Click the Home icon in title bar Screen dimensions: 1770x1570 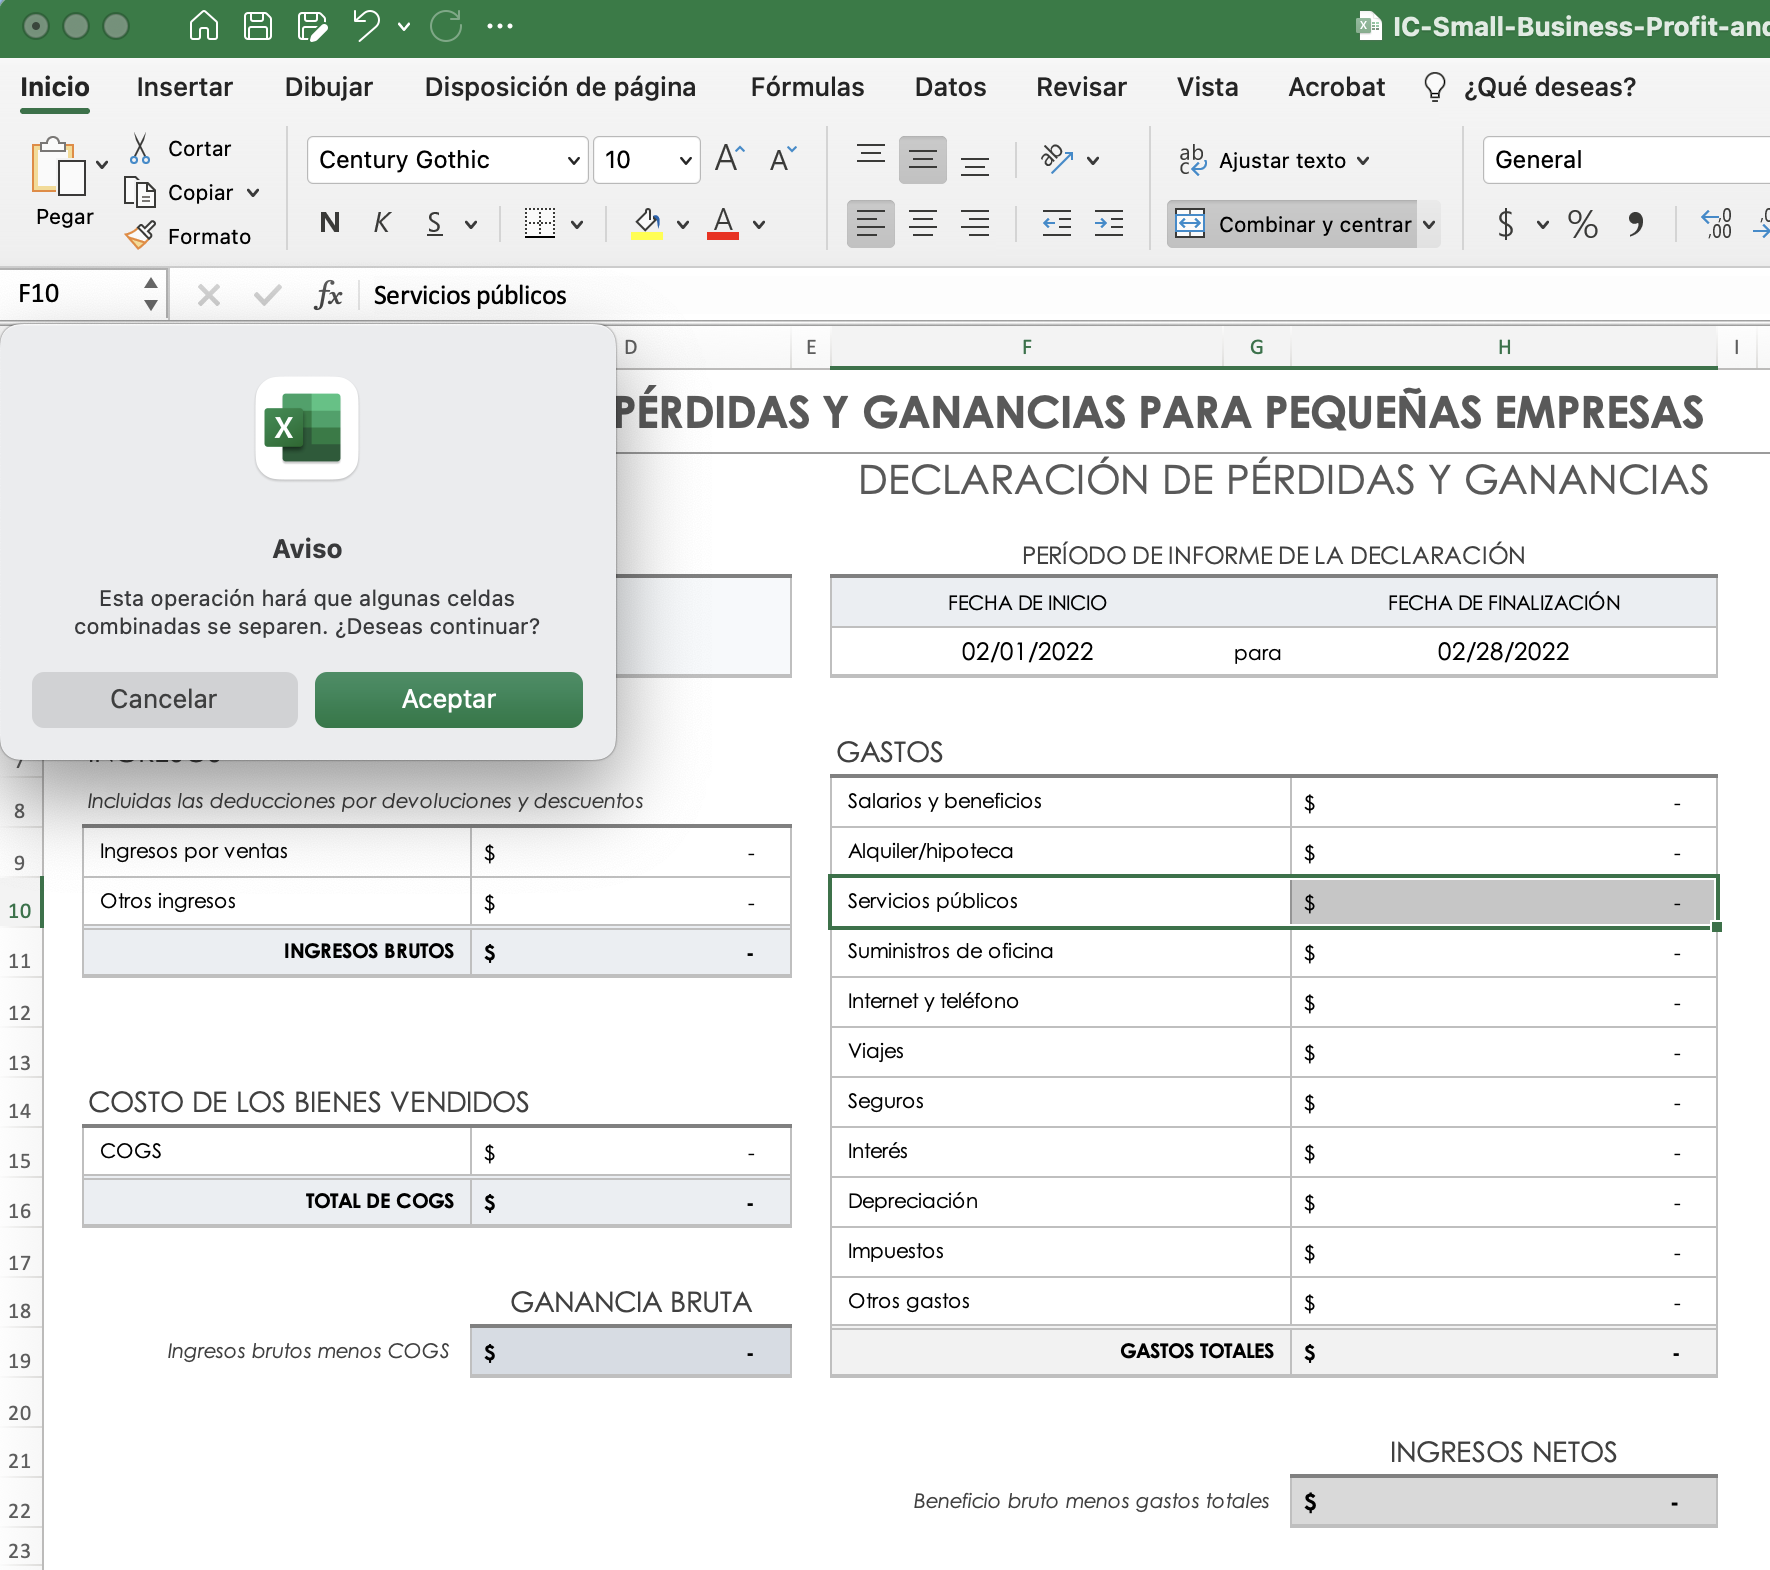203,26
